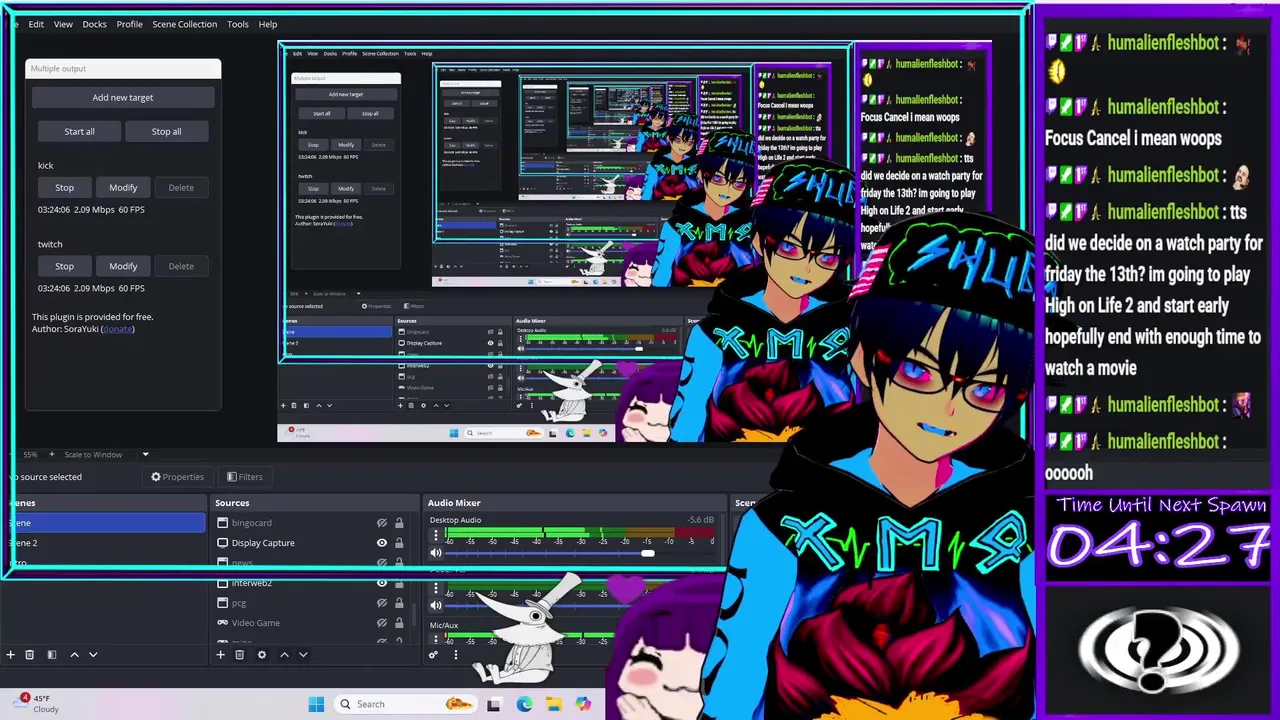Open source properties gear in Sources toolbar
This screenshot has width=1280, height=720.
pos(262,655)
